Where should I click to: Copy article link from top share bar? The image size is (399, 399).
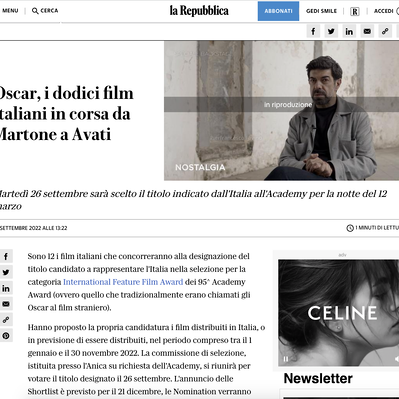(x=385, y=31)
